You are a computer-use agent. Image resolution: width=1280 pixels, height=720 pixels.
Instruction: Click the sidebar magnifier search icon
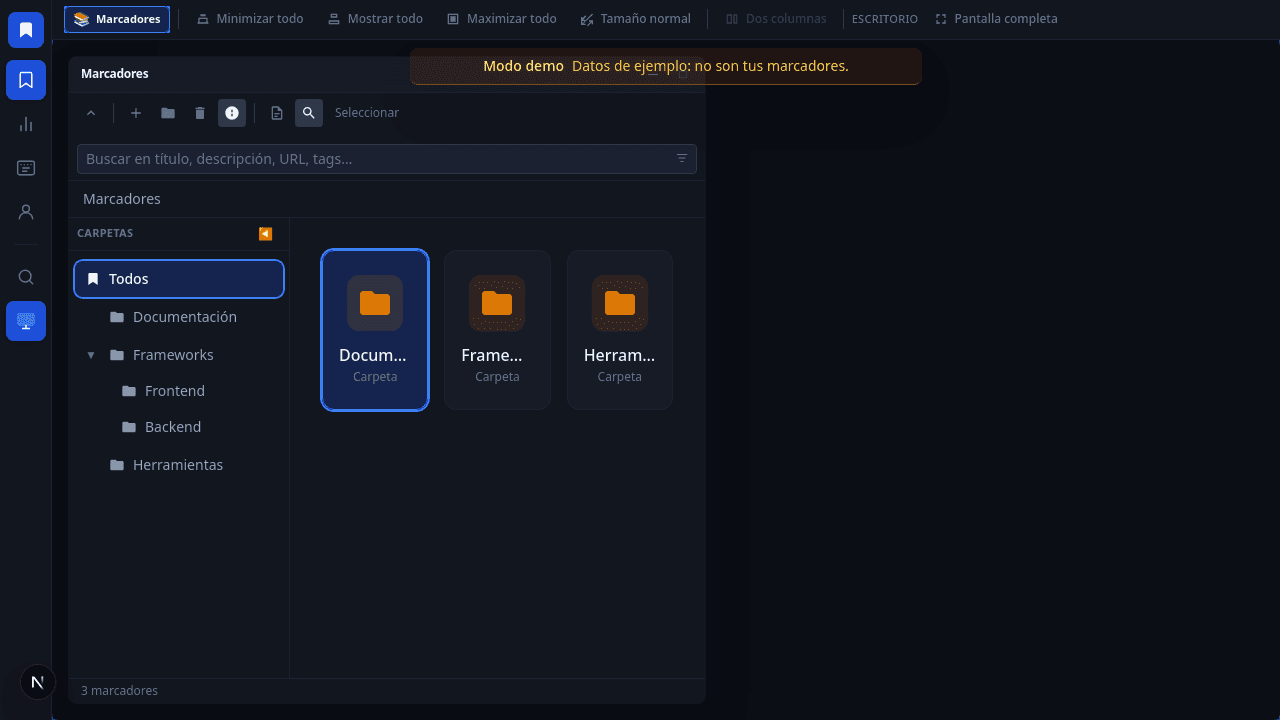click(x=26, y=277)
